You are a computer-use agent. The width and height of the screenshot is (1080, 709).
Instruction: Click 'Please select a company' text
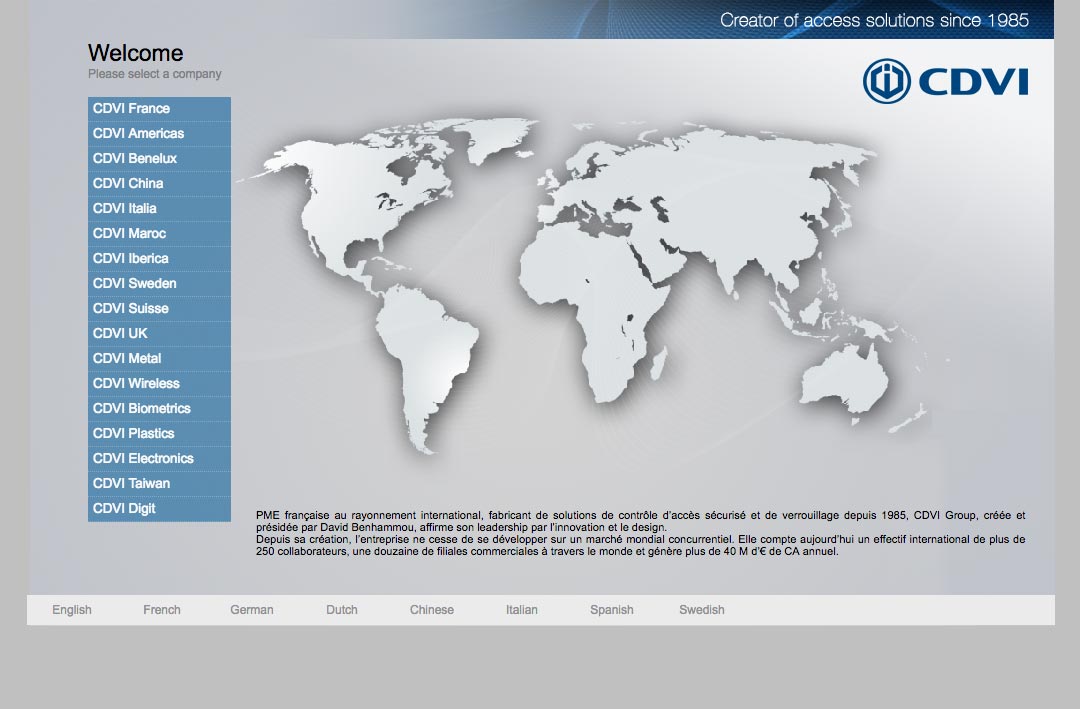[x=155, y=74]
